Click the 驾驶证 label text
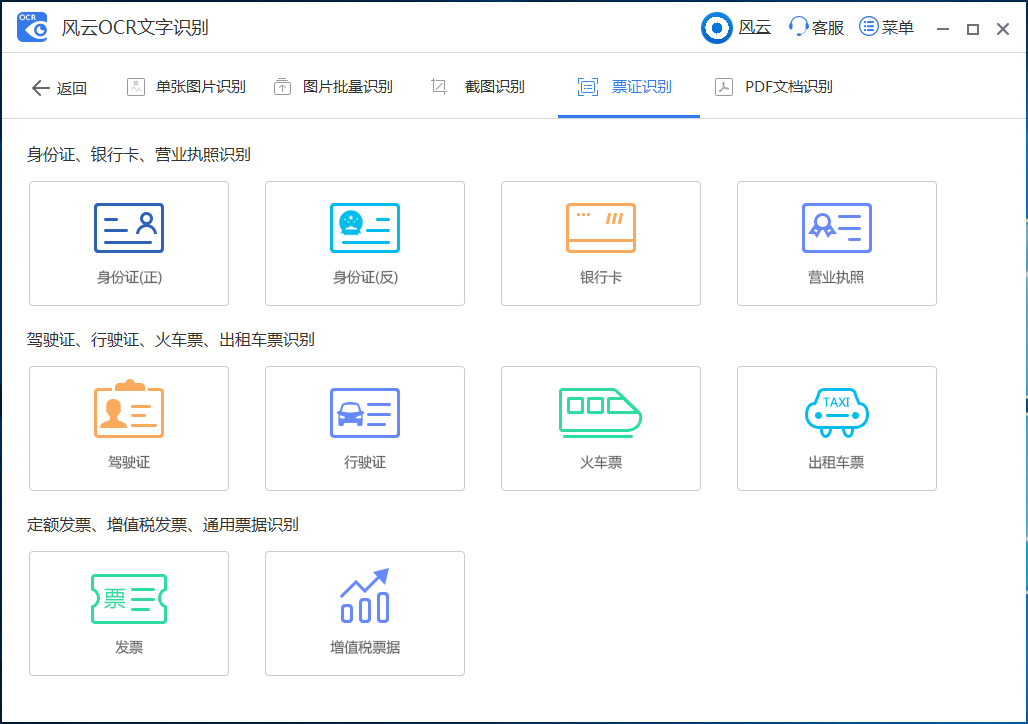The image size is (1028, 724). point(129,462)
